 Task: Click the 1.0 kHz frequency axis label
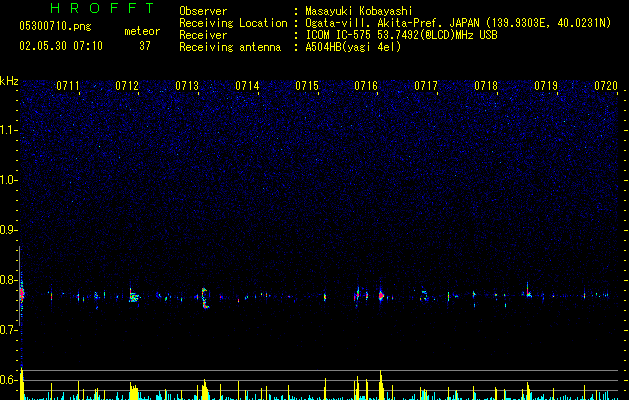(8, 180)
